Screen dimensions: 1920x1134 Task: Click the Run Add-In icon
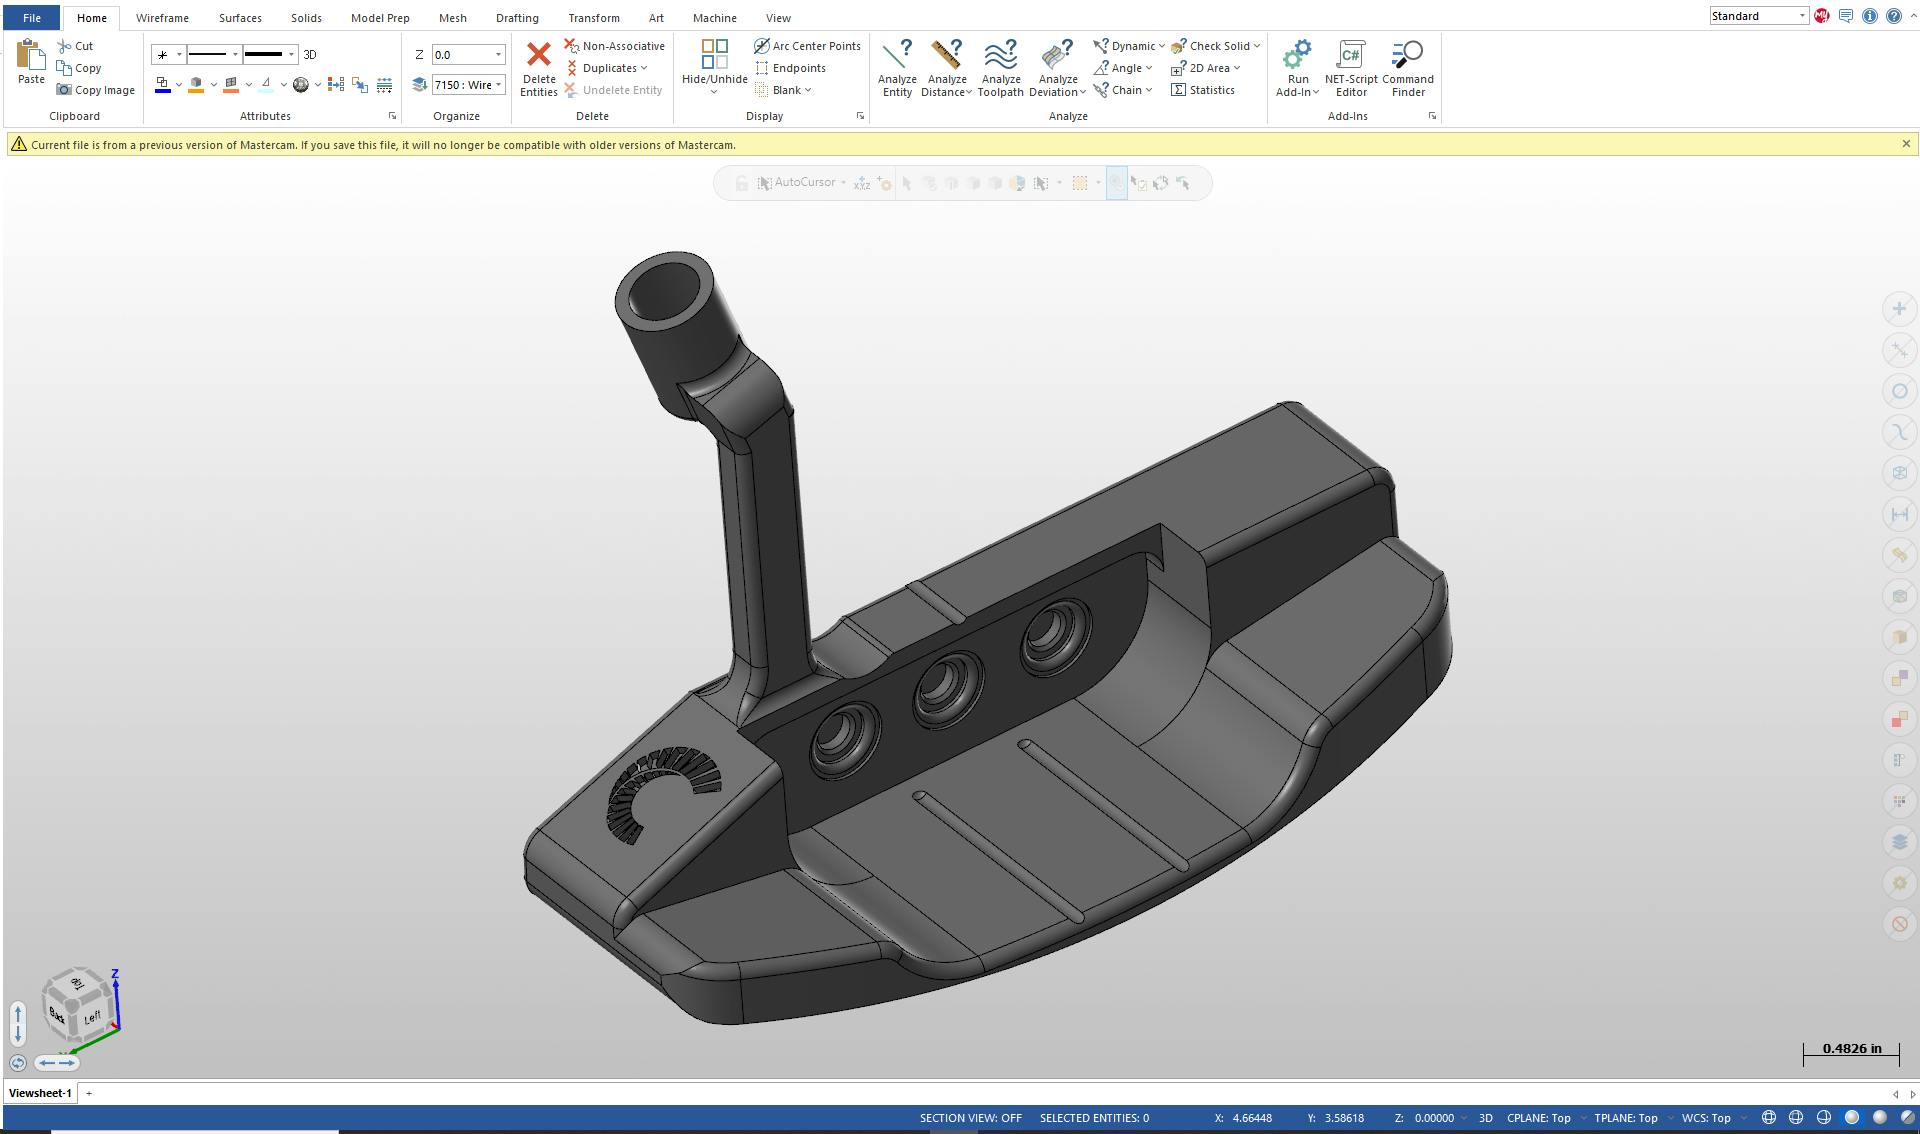1296,68
